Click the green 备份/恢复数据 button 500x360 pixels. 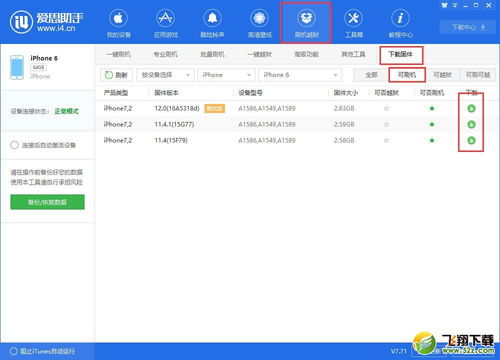click(x=47, y=202)
